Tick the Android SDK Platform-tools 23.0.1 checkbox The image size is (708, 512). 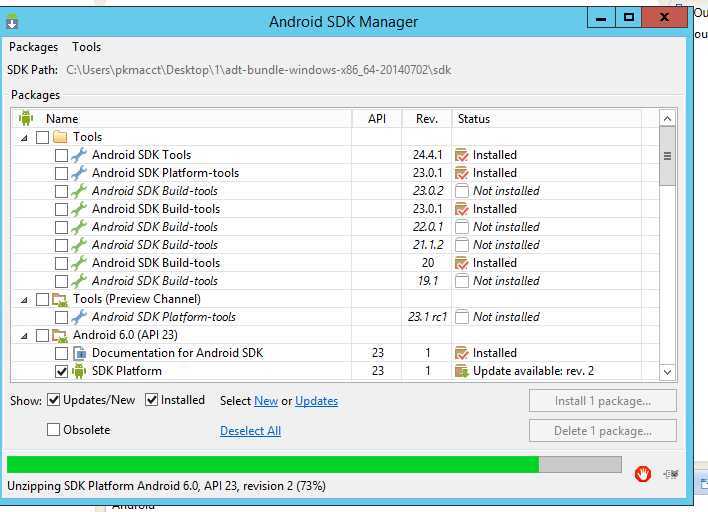[61, 173]
